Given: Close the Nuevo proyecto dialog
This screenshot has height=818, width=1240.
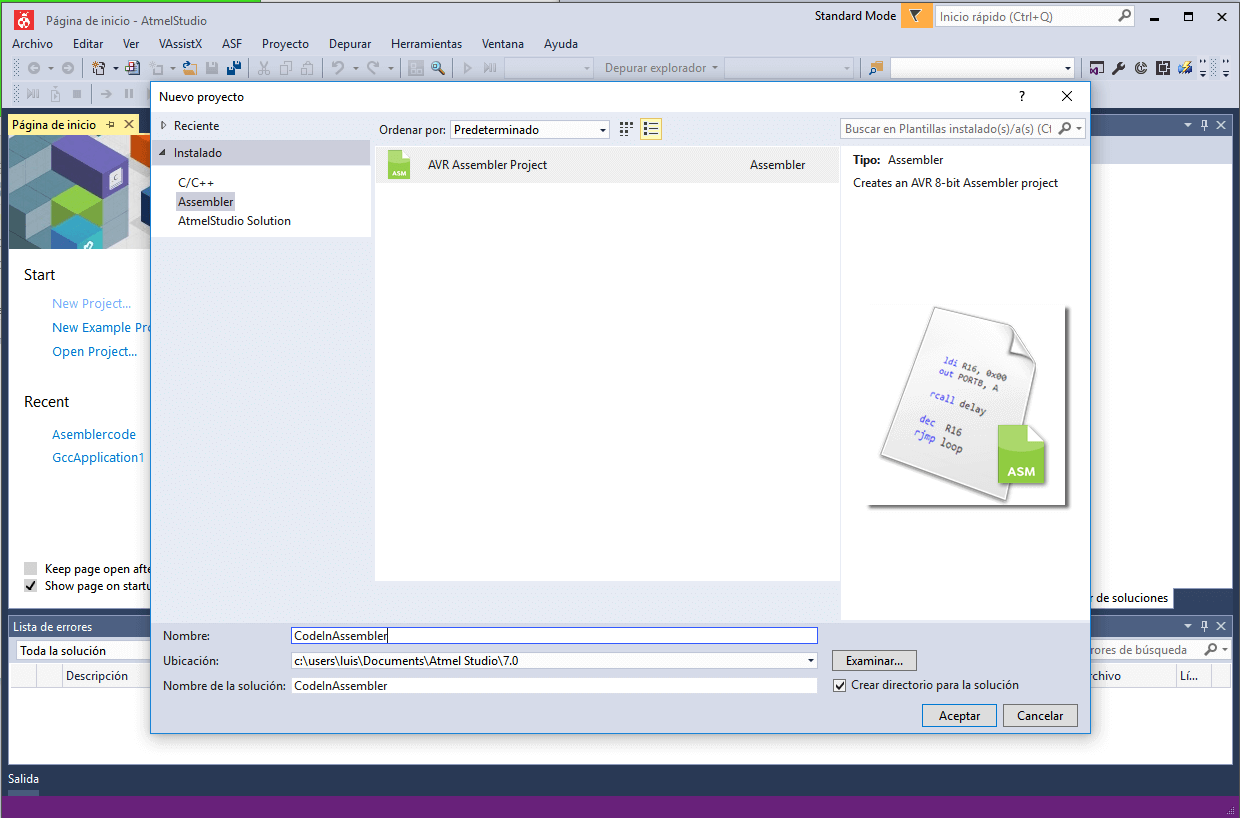Looking at the screenshot, I should pos(1068,97).
